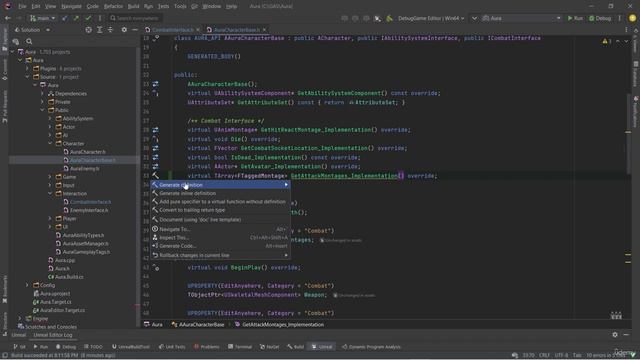Open the NuGet tool window
Image resolution: width=640 pixels, height=360 pixels.
[270, 347]
